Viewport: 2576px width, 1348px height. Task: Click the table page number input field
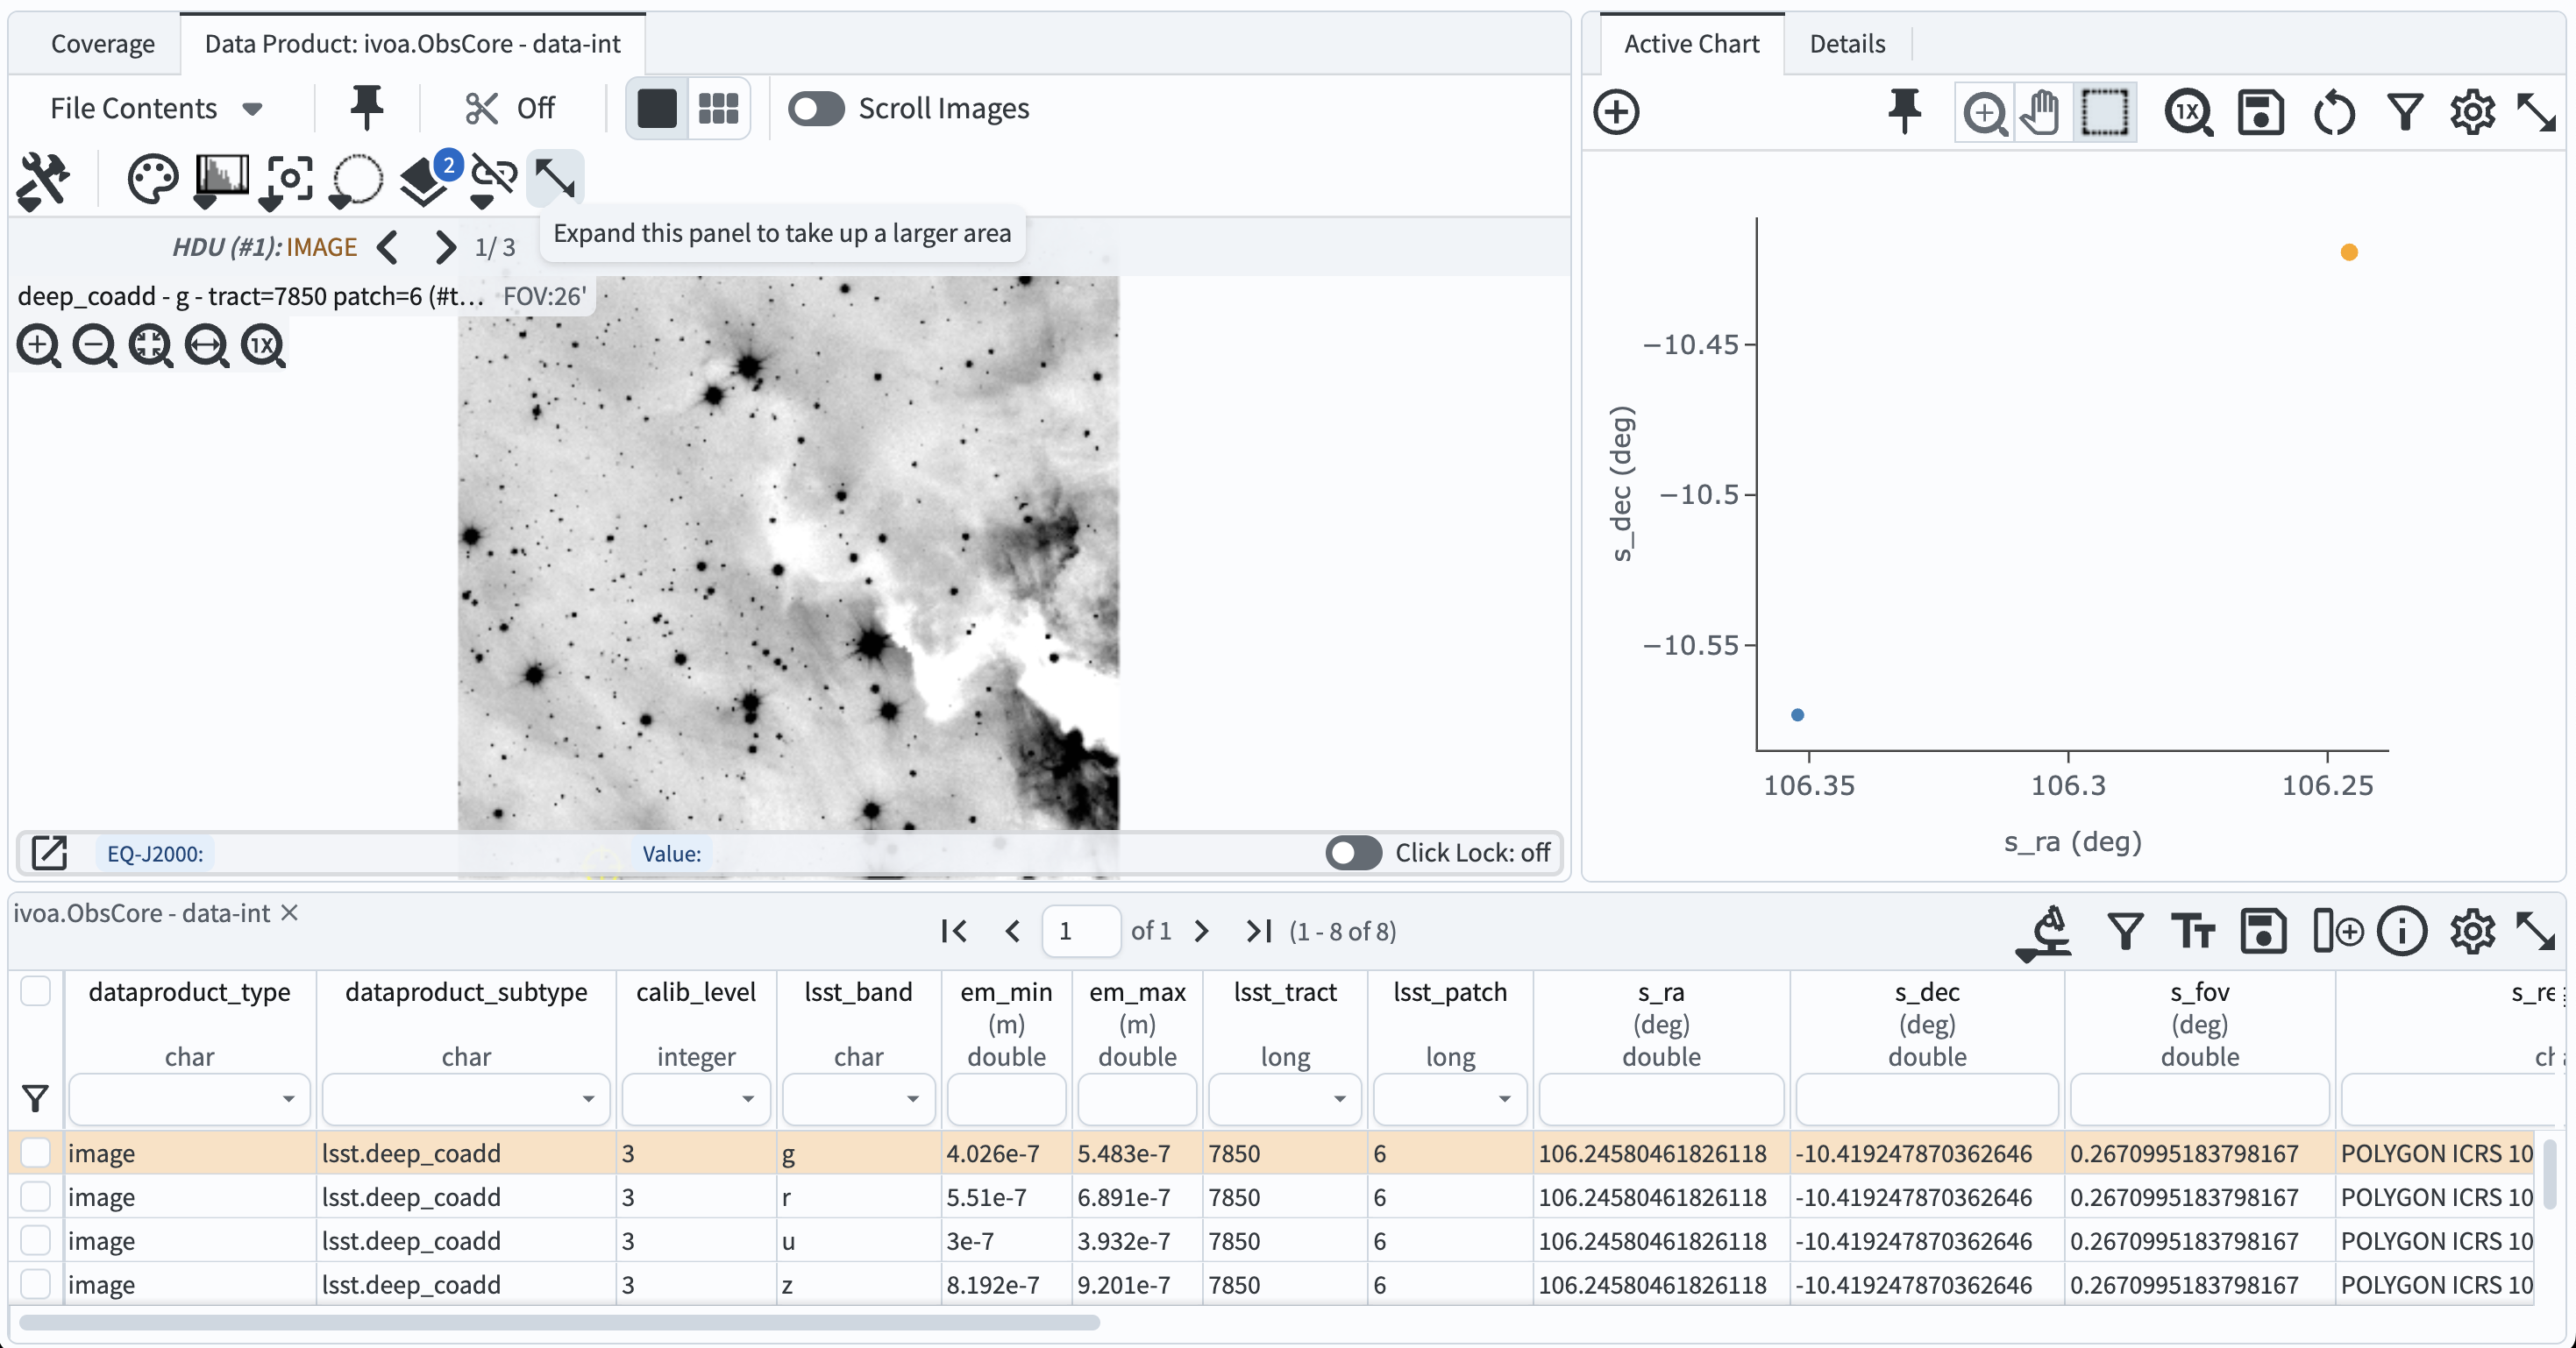[x=1080, y=931]
